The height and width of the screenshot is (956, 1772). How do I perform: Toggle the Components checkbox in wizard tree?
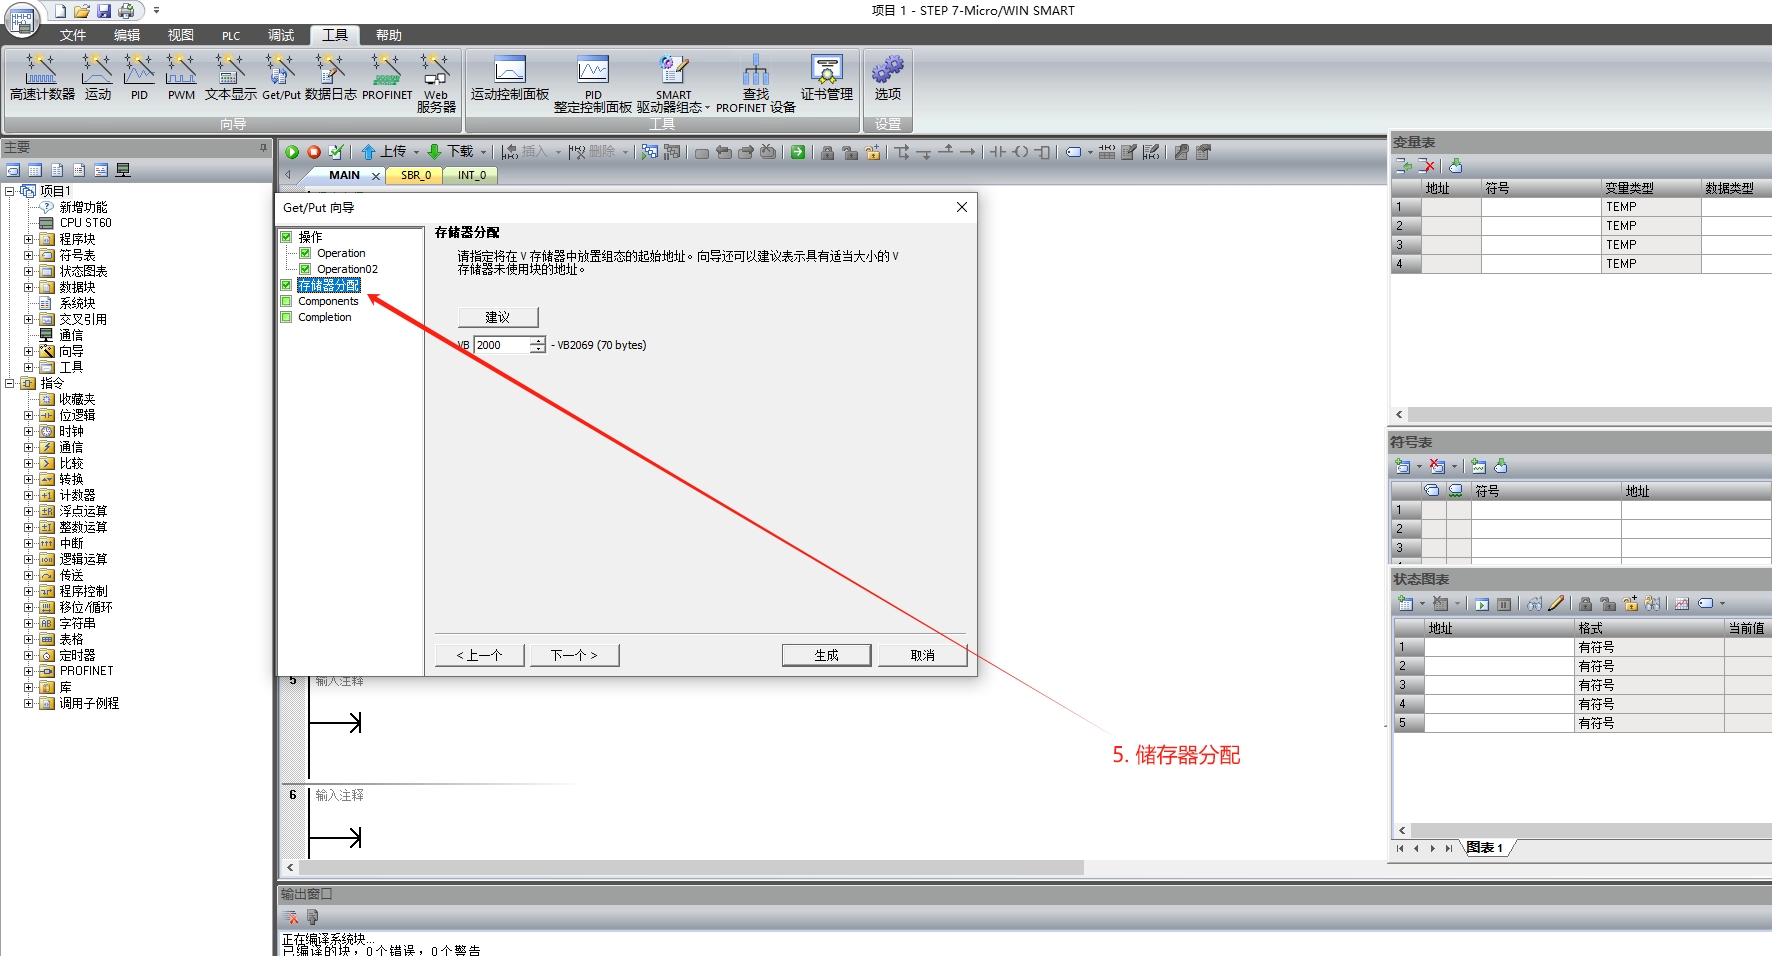coord(287,301)
